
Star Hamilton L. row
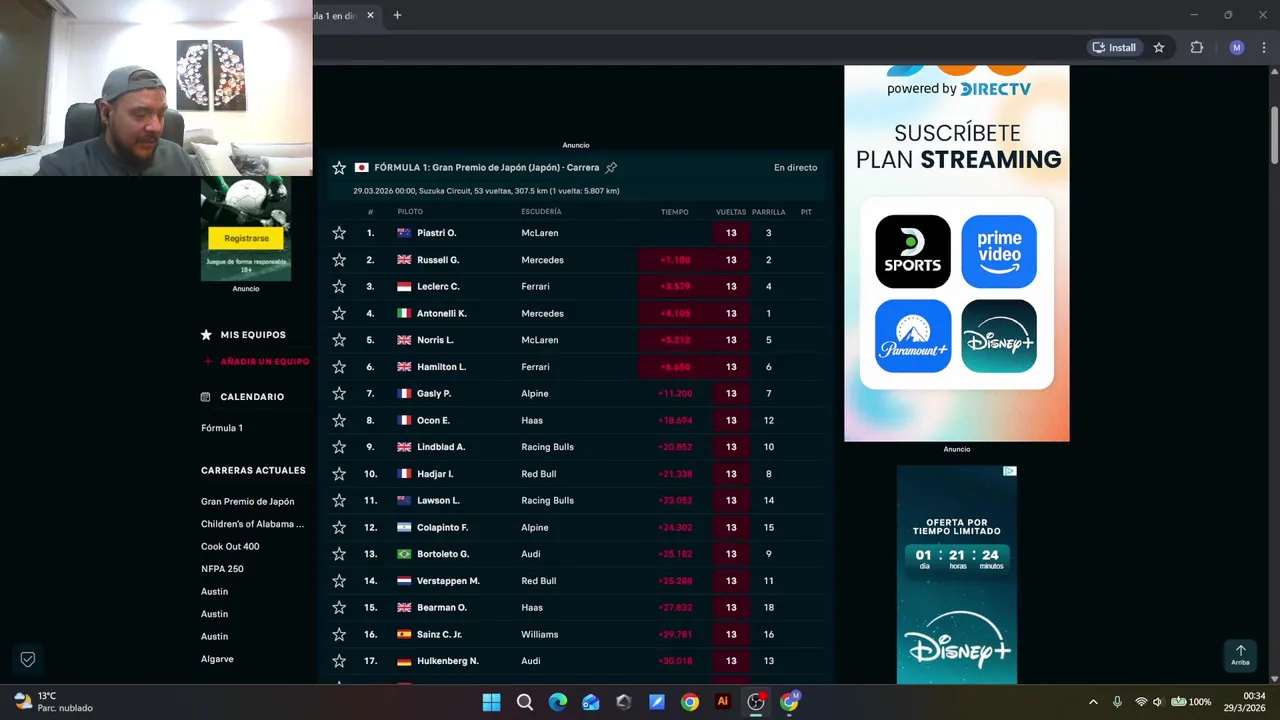coord(339,367)
